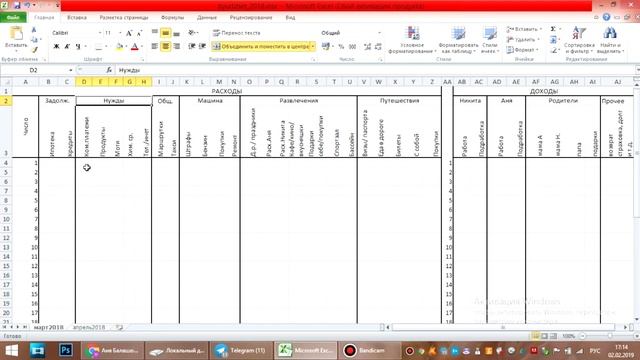Open the Data (Данные) ribbon tab
Viewport: 640px width, 360px height.
(x=207, y=18)
